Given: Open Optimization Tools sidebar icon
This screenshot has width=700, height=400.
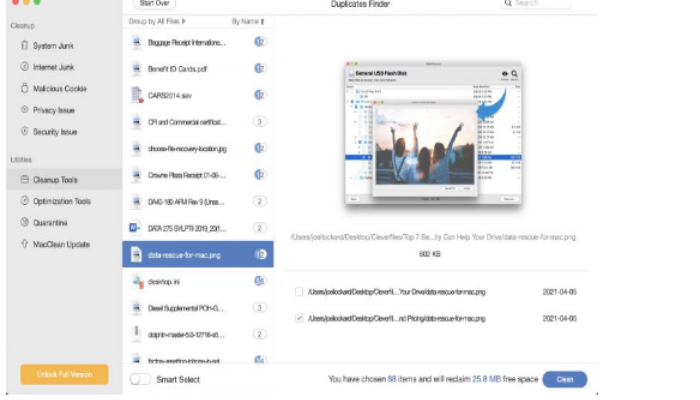Looking at the screenshot, I should pos(25,201).
